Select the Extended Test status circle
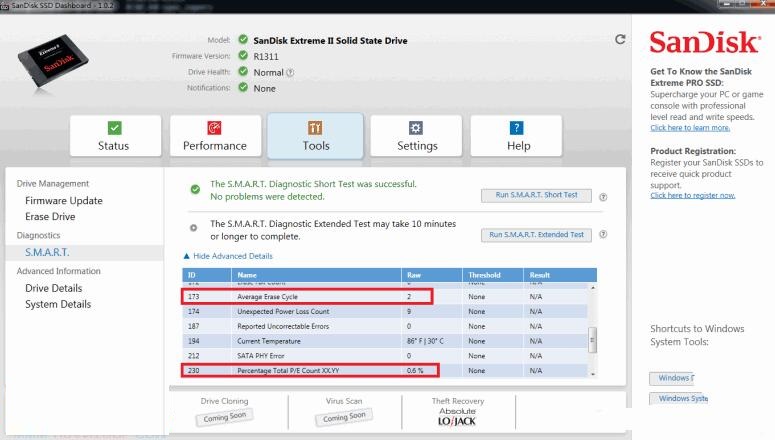775x440 pixels. (194, 227)
